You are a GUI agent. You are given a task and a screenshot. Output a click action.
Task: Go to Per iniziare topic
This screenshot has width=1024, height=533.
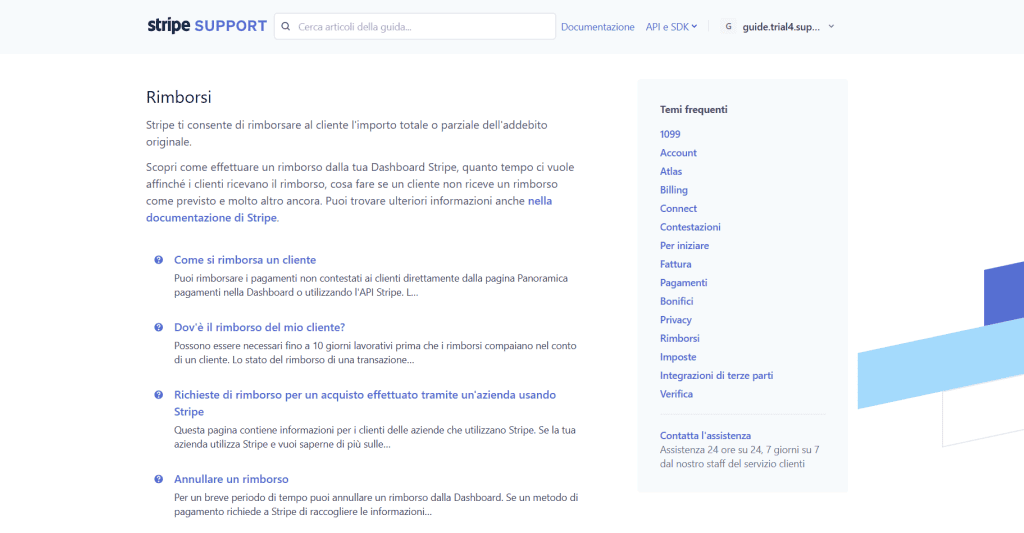pyautogui.click(x=684, y=246)
